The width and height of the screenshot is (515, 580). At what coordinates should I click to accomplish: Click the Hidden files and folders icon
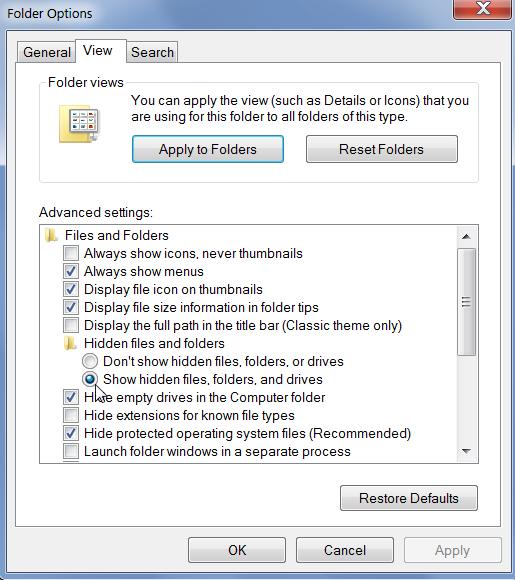click(x=70, y=343)
